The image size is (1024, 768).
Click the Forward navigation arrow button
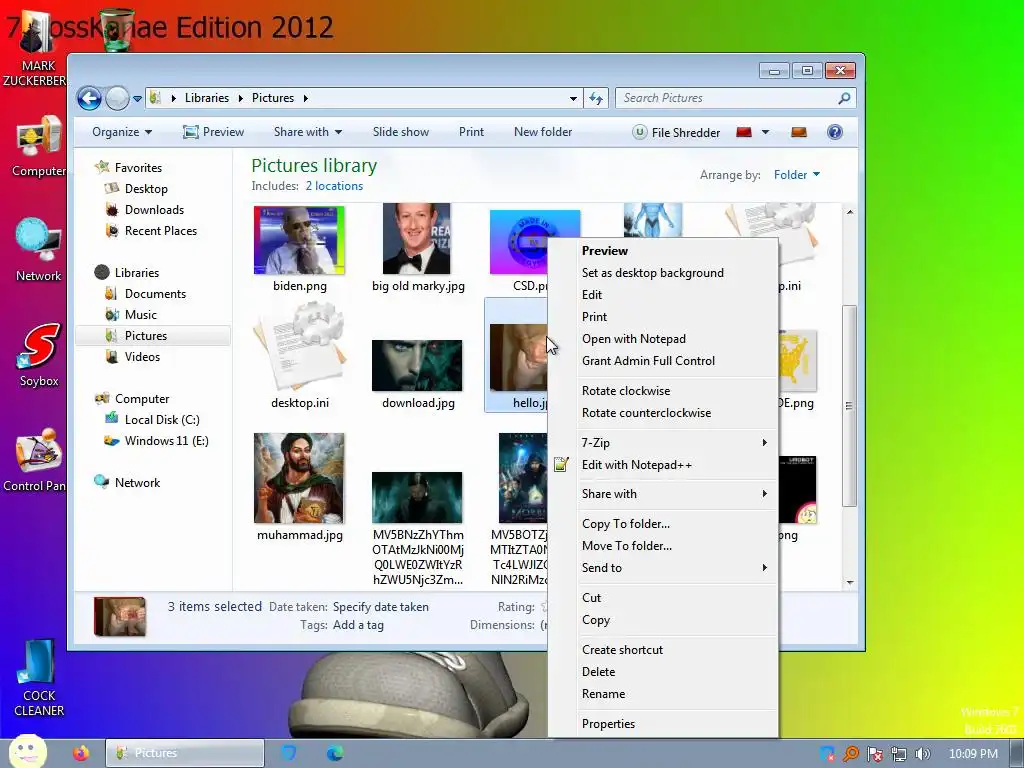(118, 99)
